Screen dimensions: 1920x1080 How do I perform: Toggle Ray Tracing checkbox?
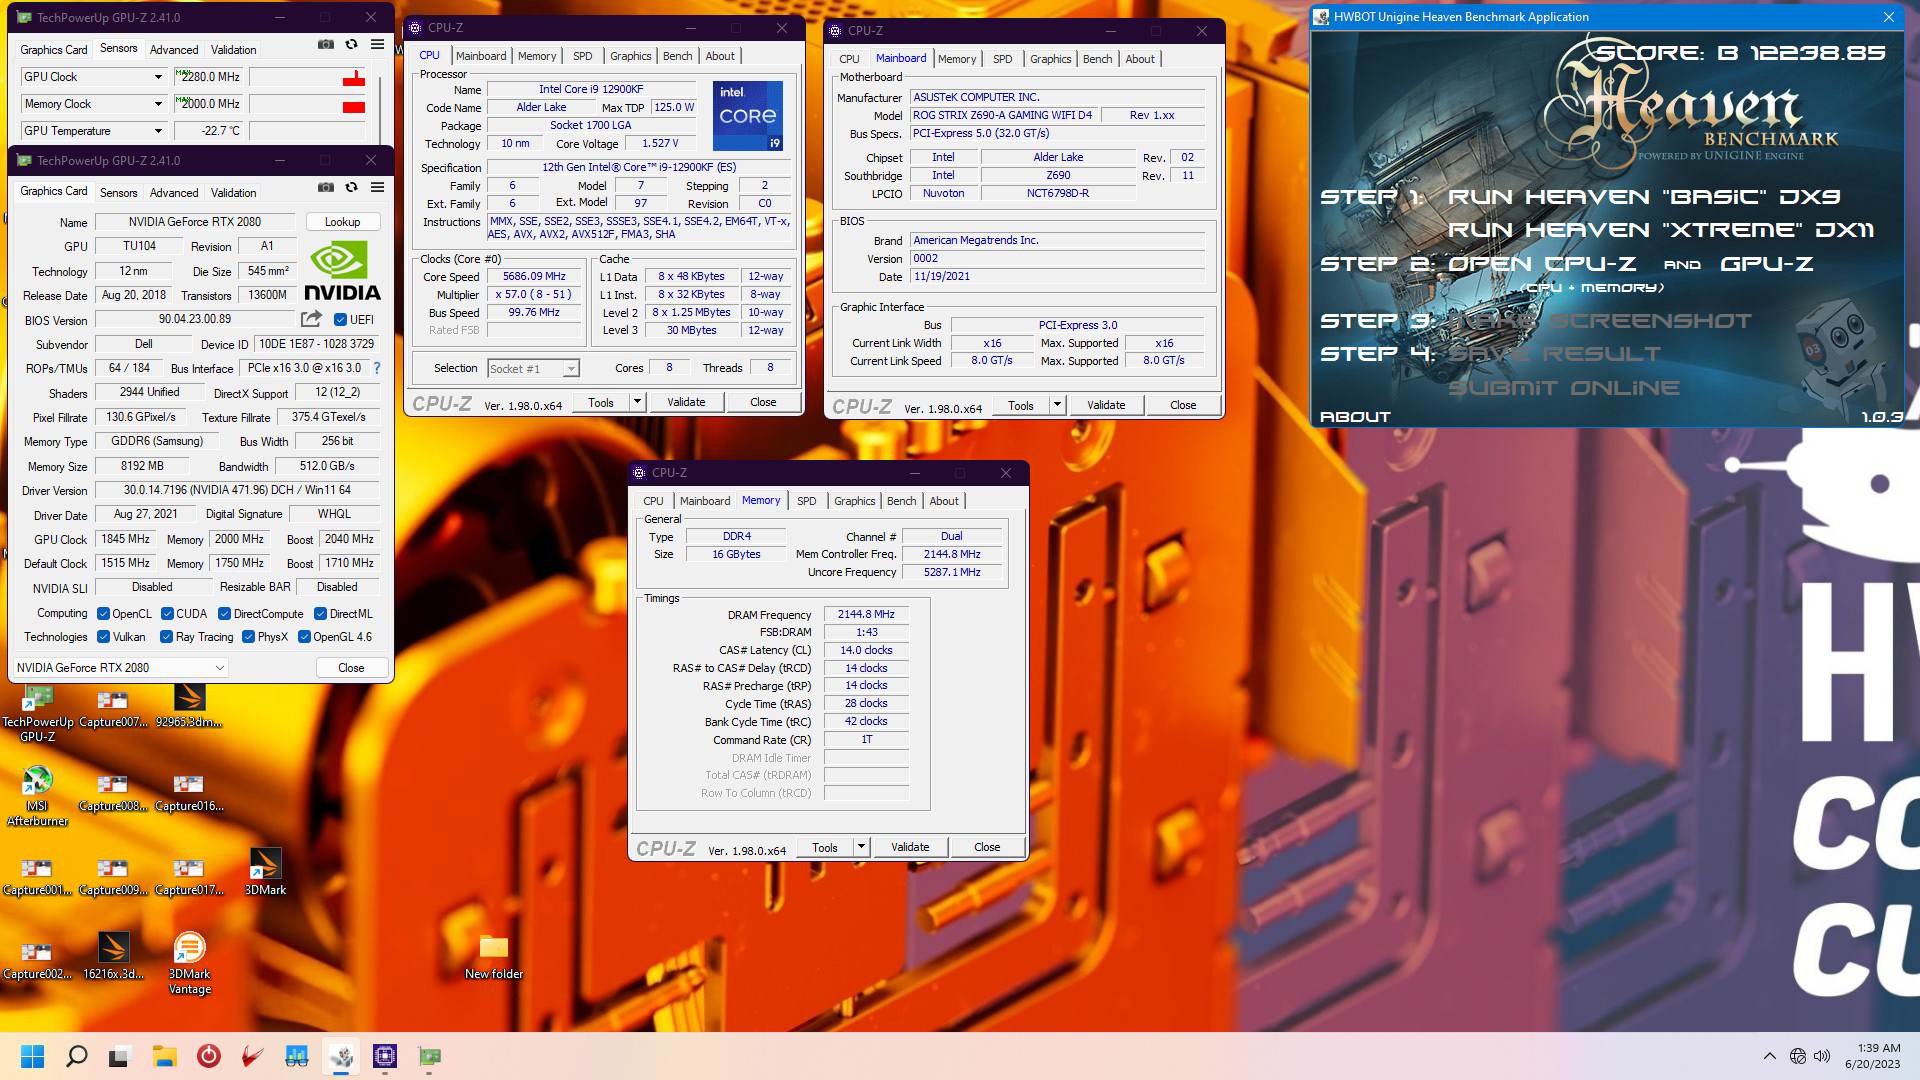point(166,637)
